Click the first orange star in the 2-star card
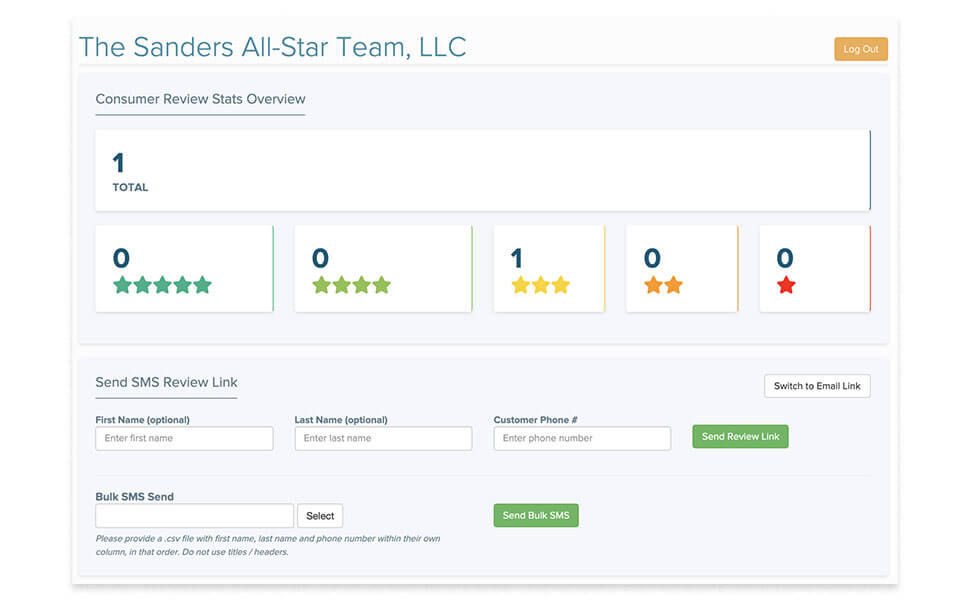 point(652,284)
